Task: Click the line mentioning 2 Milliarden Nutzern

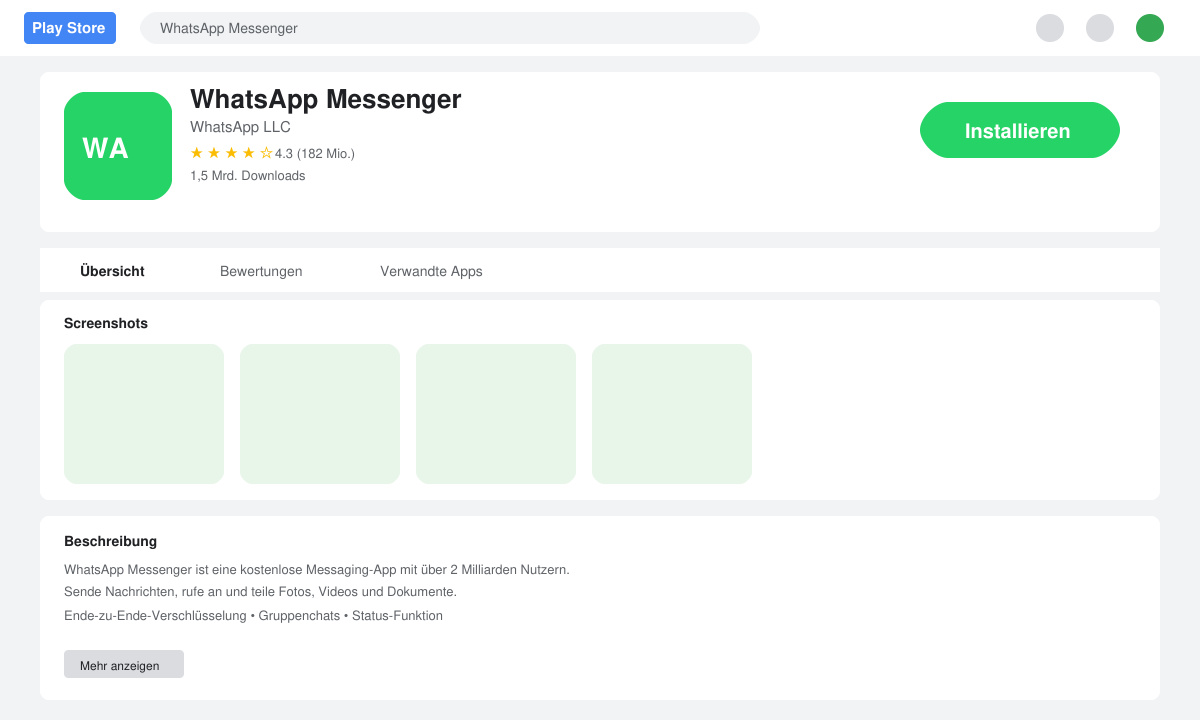Action: tap(317, 570)
